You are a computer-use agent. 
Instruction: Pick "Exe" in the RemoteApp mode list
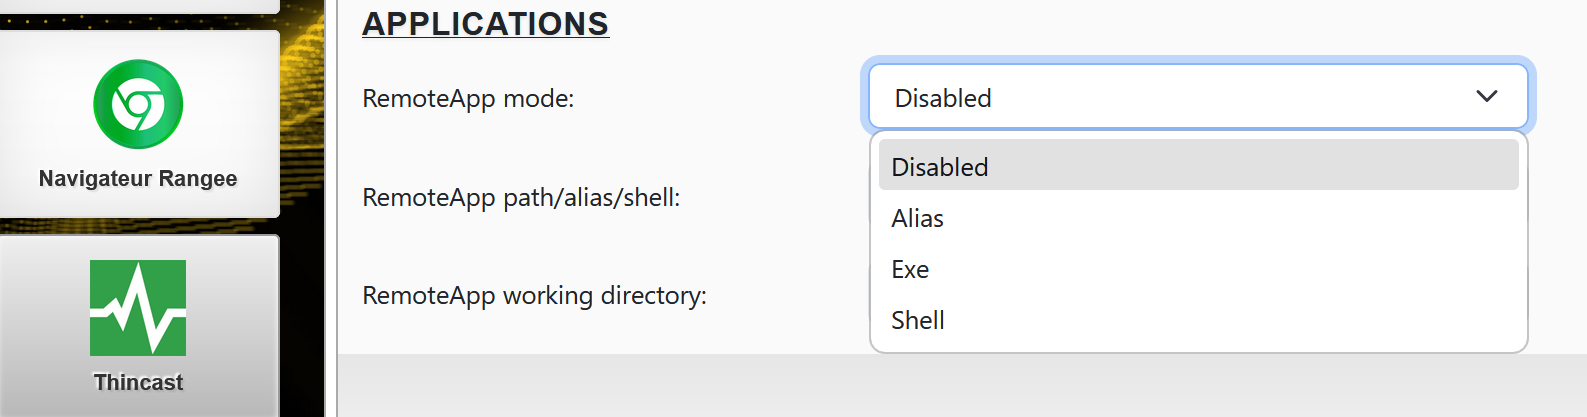tap(910, 269)
